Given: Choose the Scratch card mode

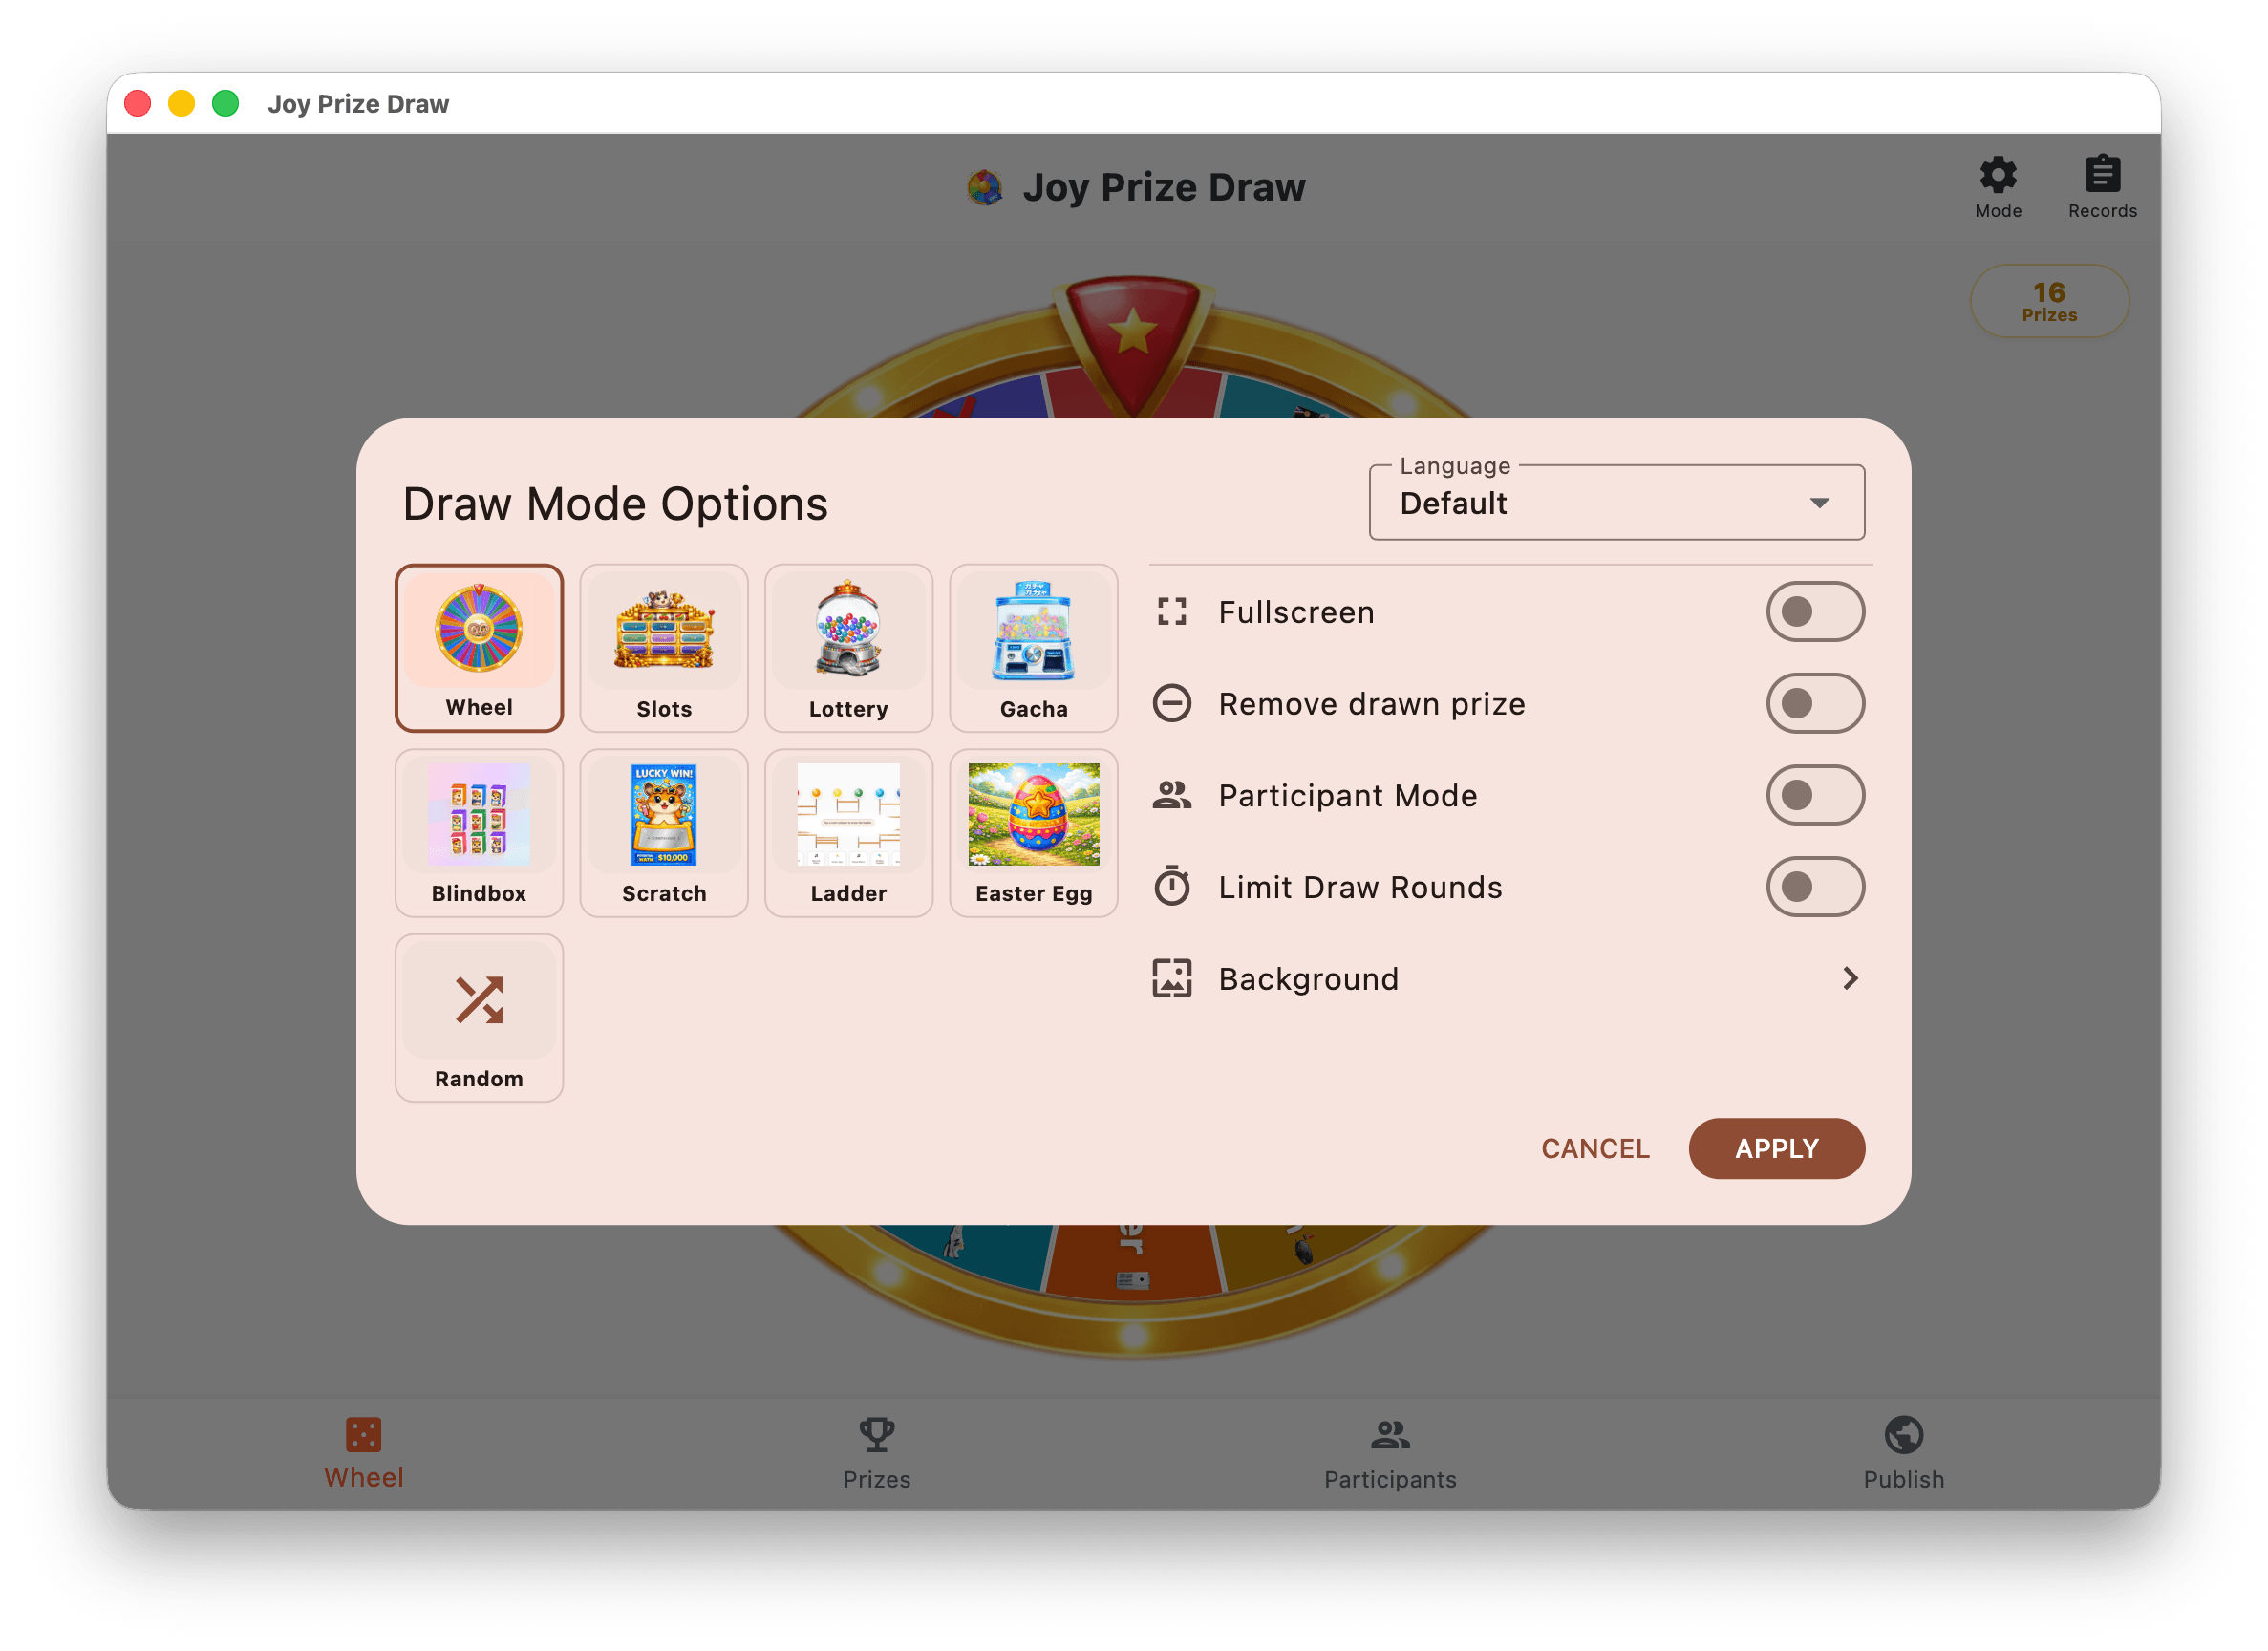Looking at the screenshot, I should (x=663, y=832).
